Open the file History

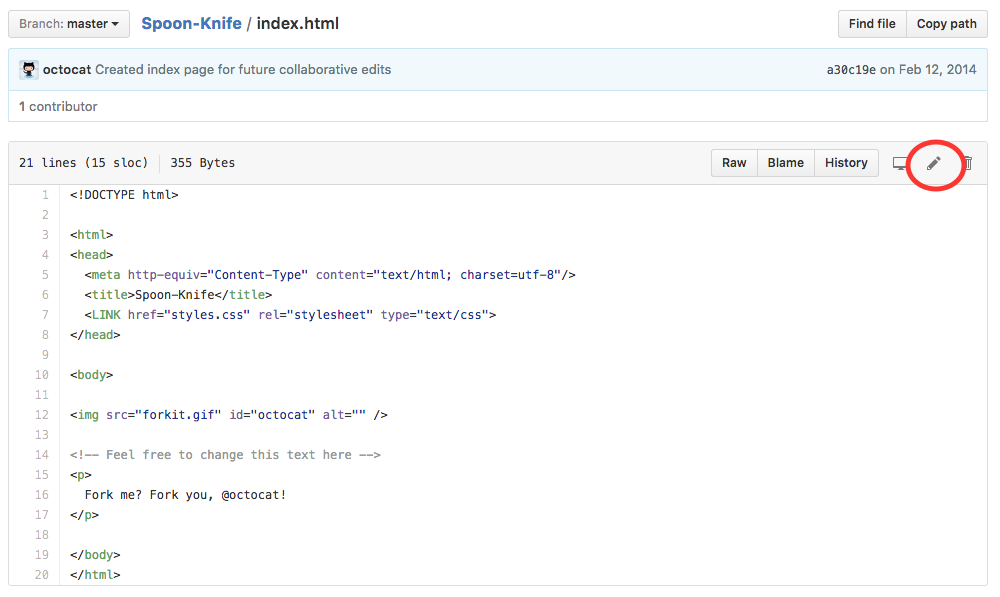click(846, 163)
